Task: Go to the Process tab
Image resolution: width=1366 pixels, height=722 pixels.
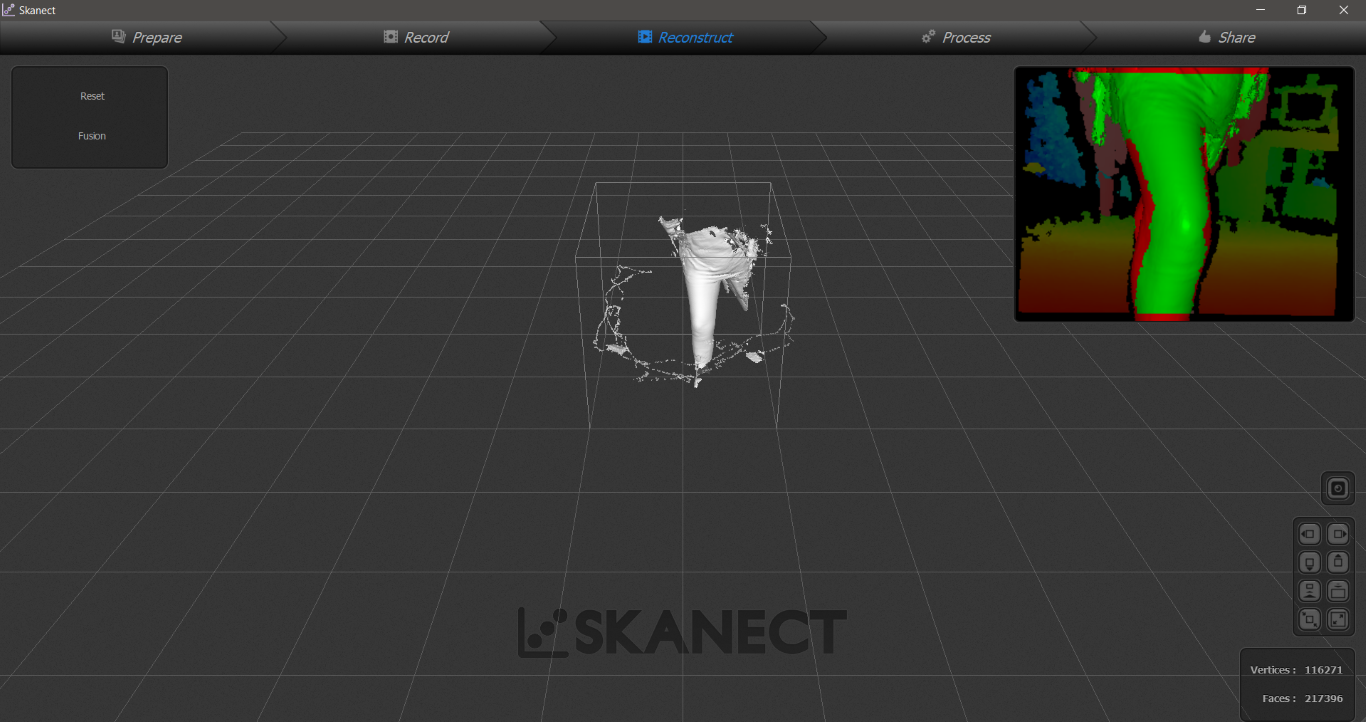Action: pyautogui.click(x=956, y=37)
